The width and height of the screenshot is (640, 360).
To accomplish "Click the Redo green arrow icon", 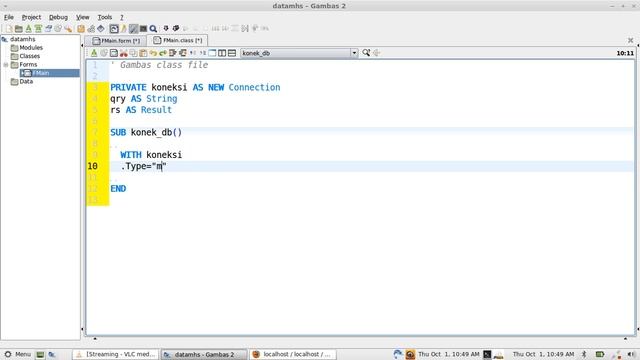I will [x=163, y=53].
